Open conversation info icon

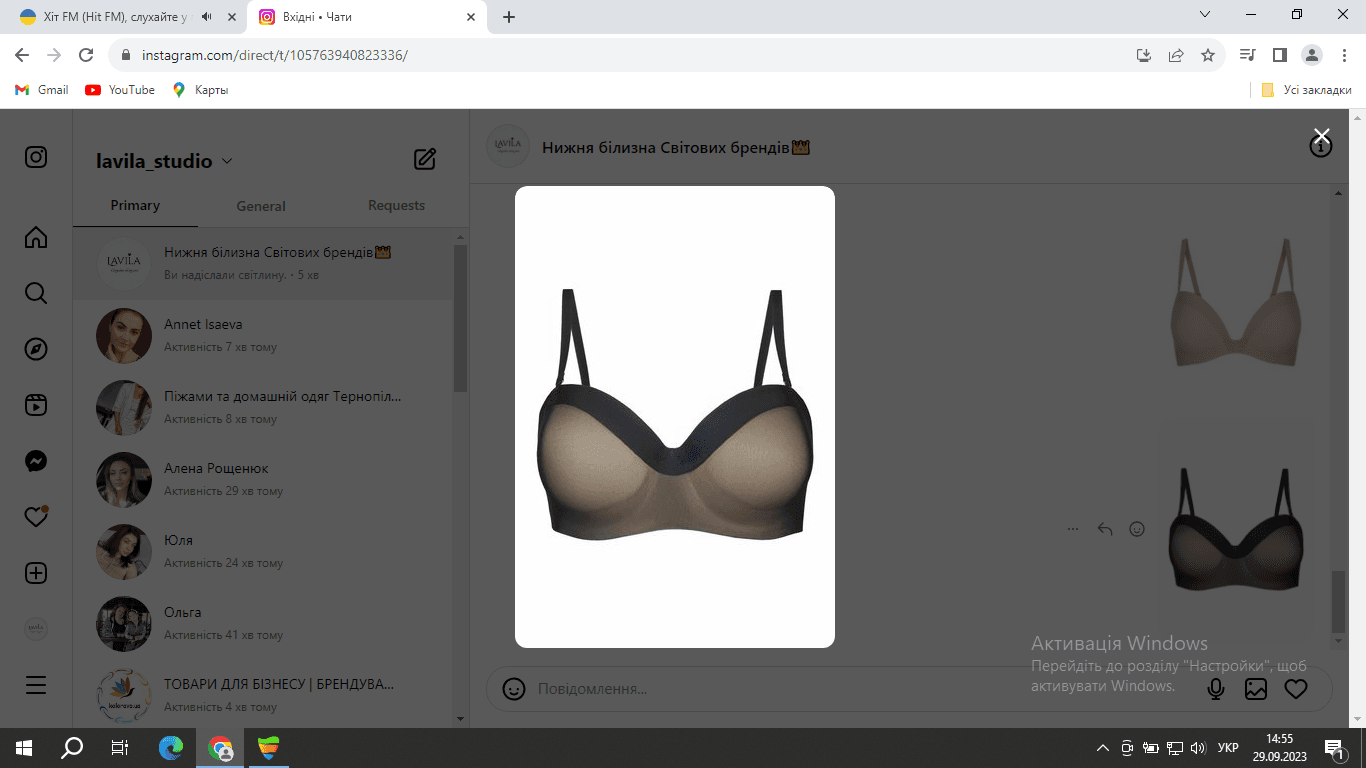pos(1321,147)
